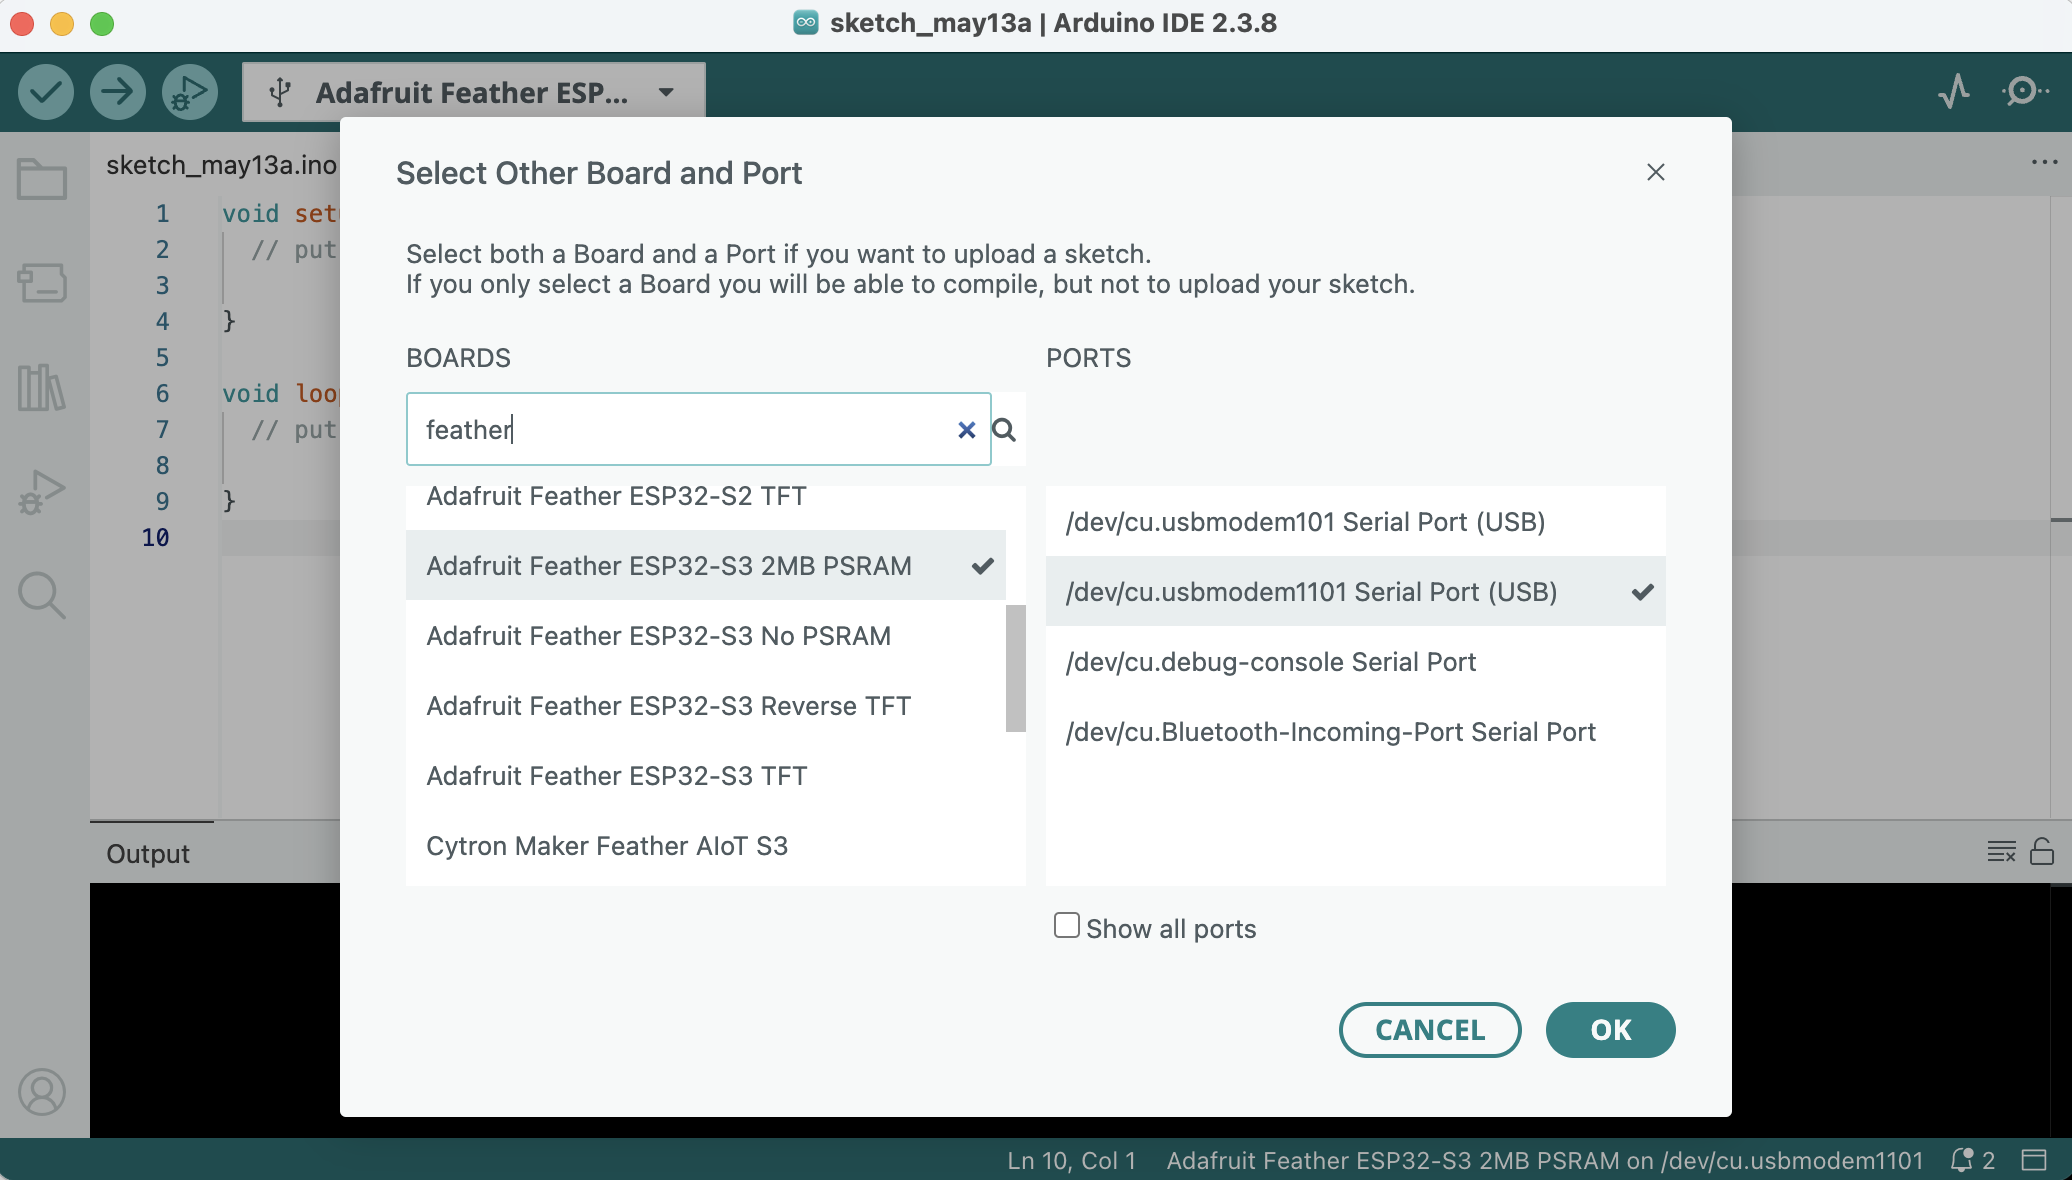Image resolution: width=2072 pixels, height=1180 pixels.
Task: Click the board list scrollbar thumb
Action: point(1016,668)
